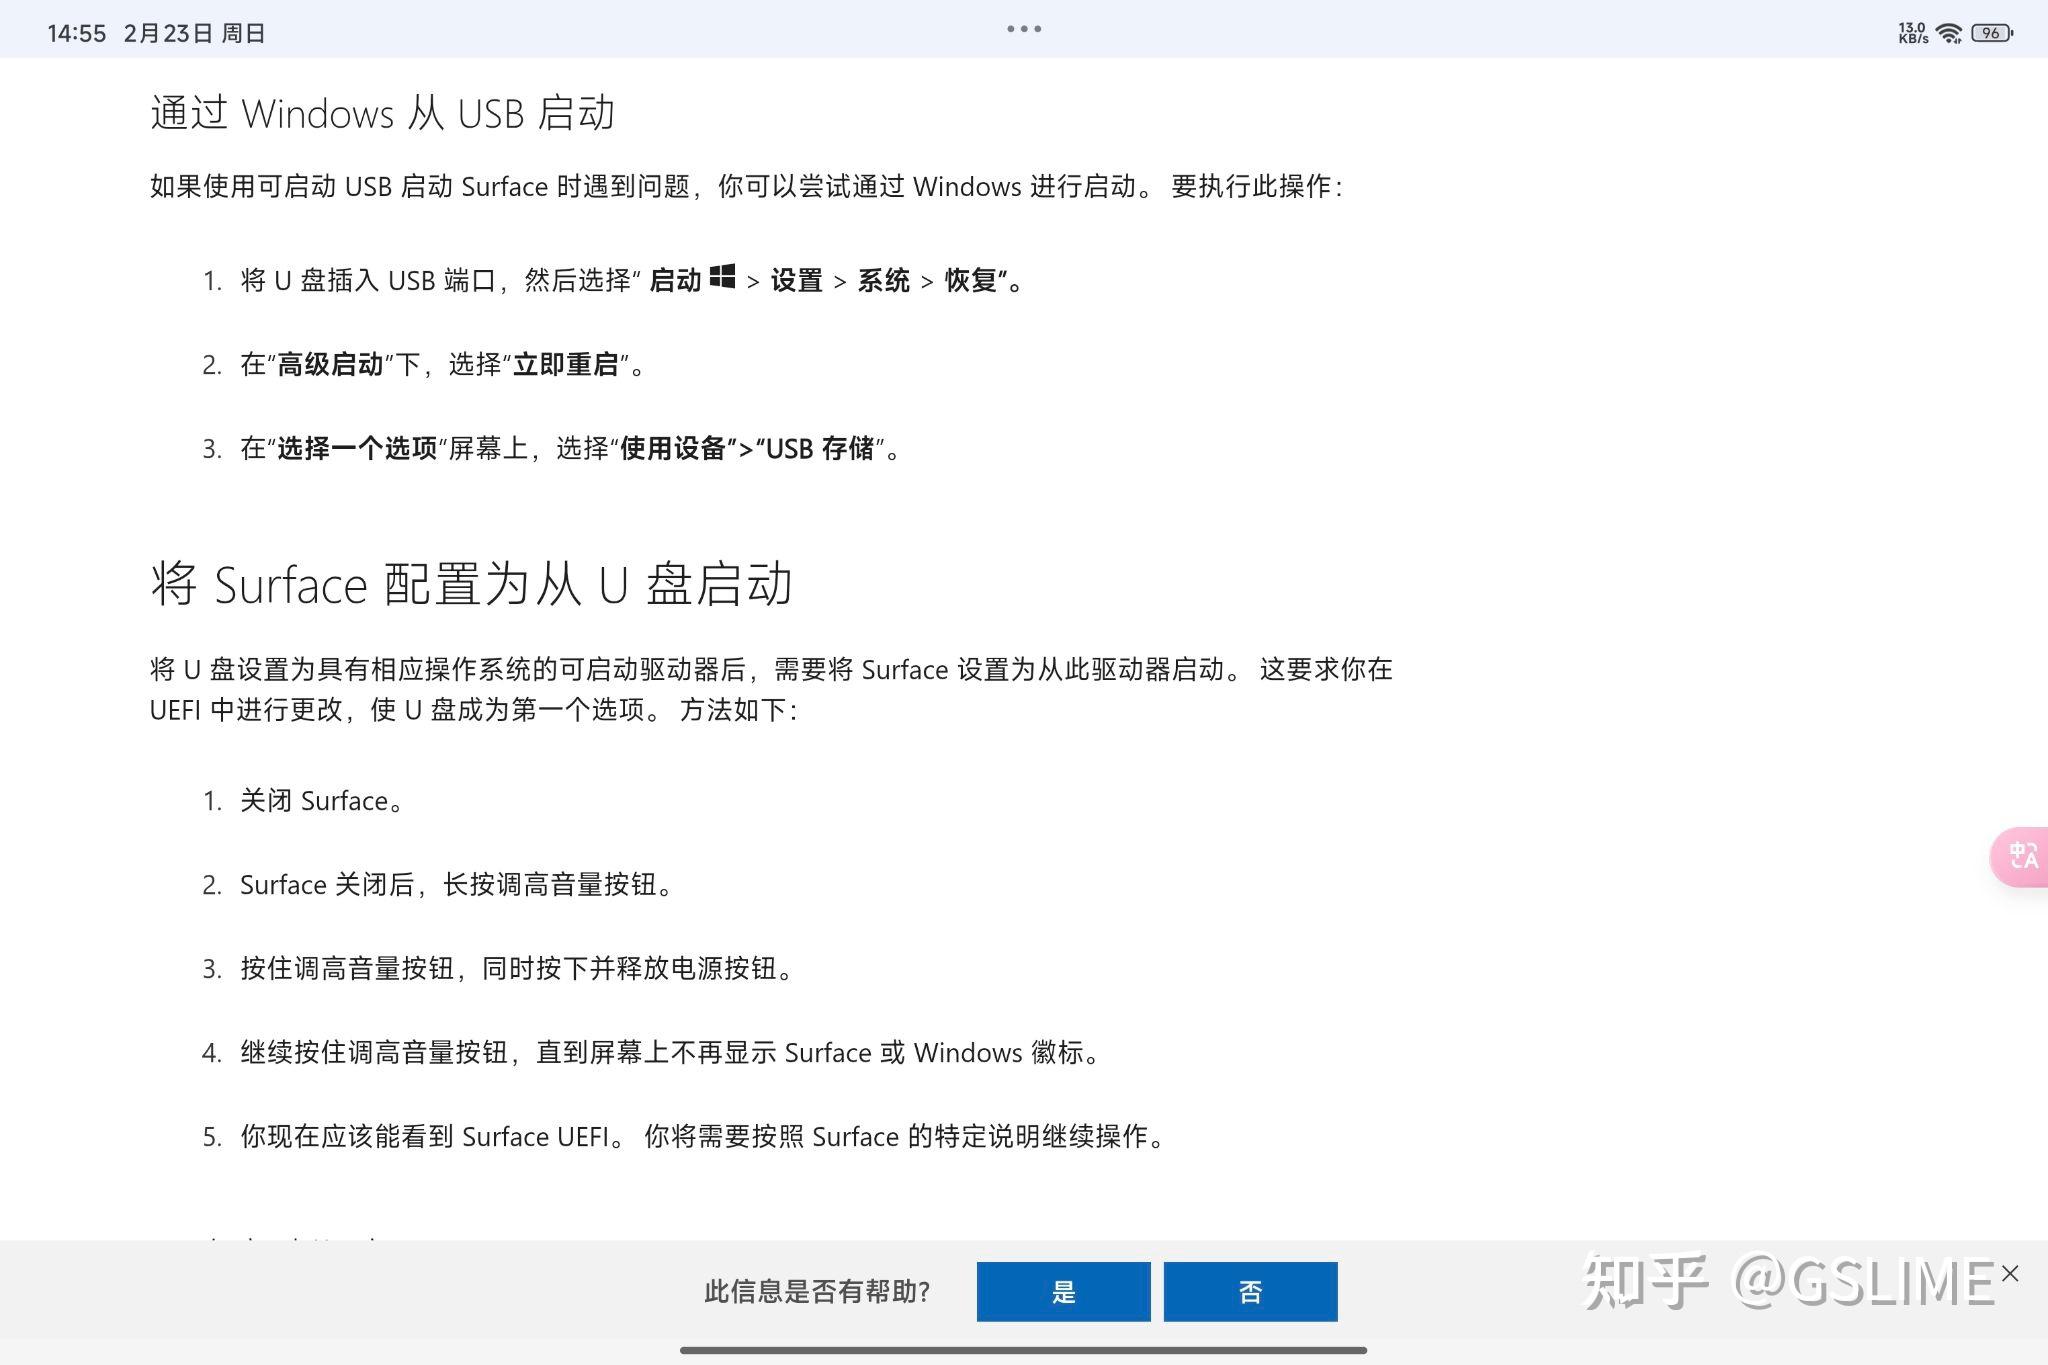Open the pink floating translate button

2020,856
